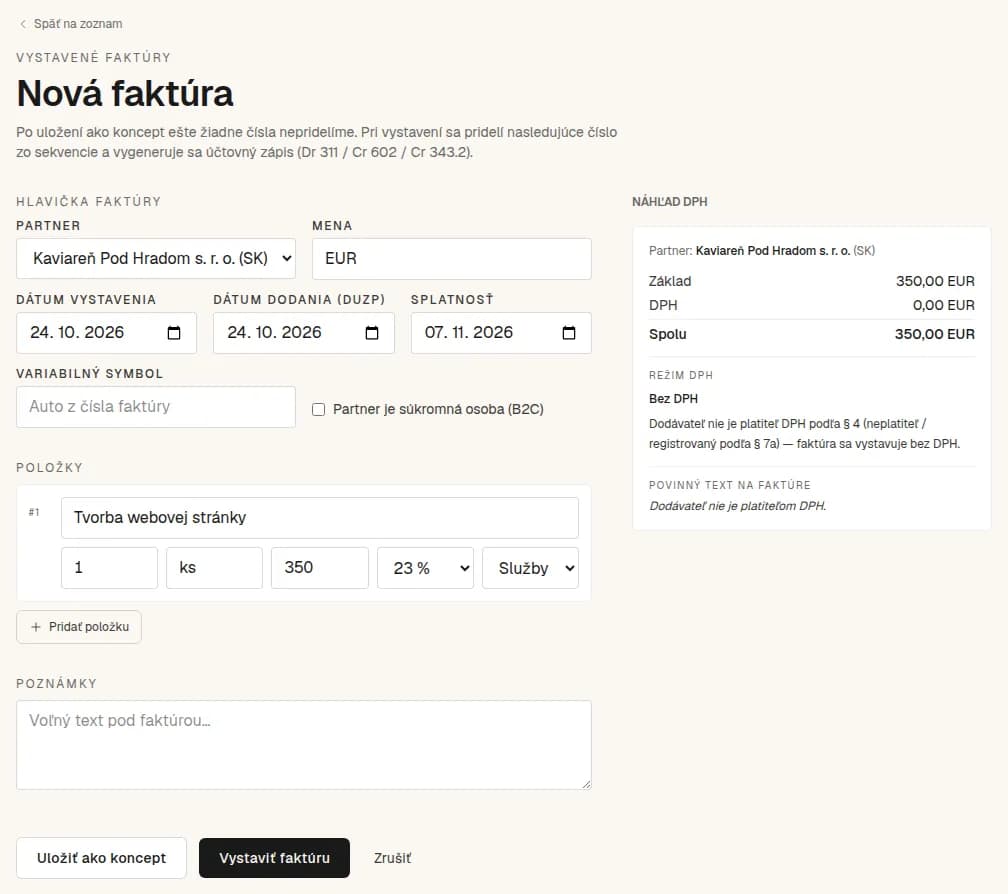Open the 23 % VAT rate dropdown
1008x894 pixels.
[x=425, y=568]
